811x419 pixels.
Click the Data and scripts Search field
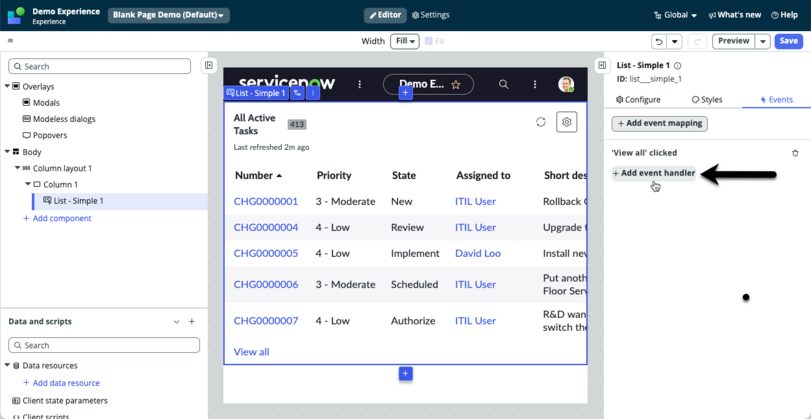[x=104, y=345]
